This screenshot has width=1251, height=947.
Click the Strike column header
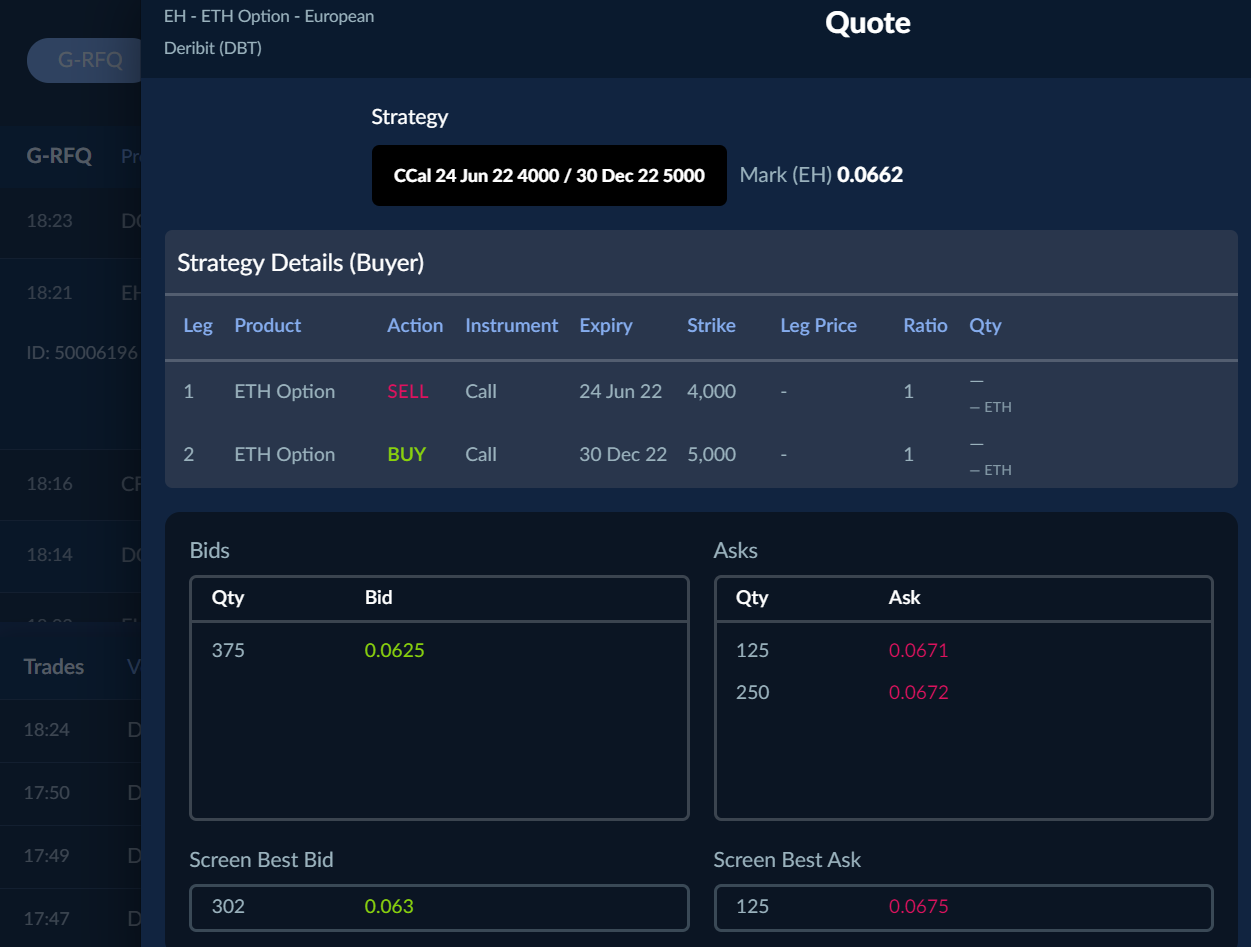point(711,326)
